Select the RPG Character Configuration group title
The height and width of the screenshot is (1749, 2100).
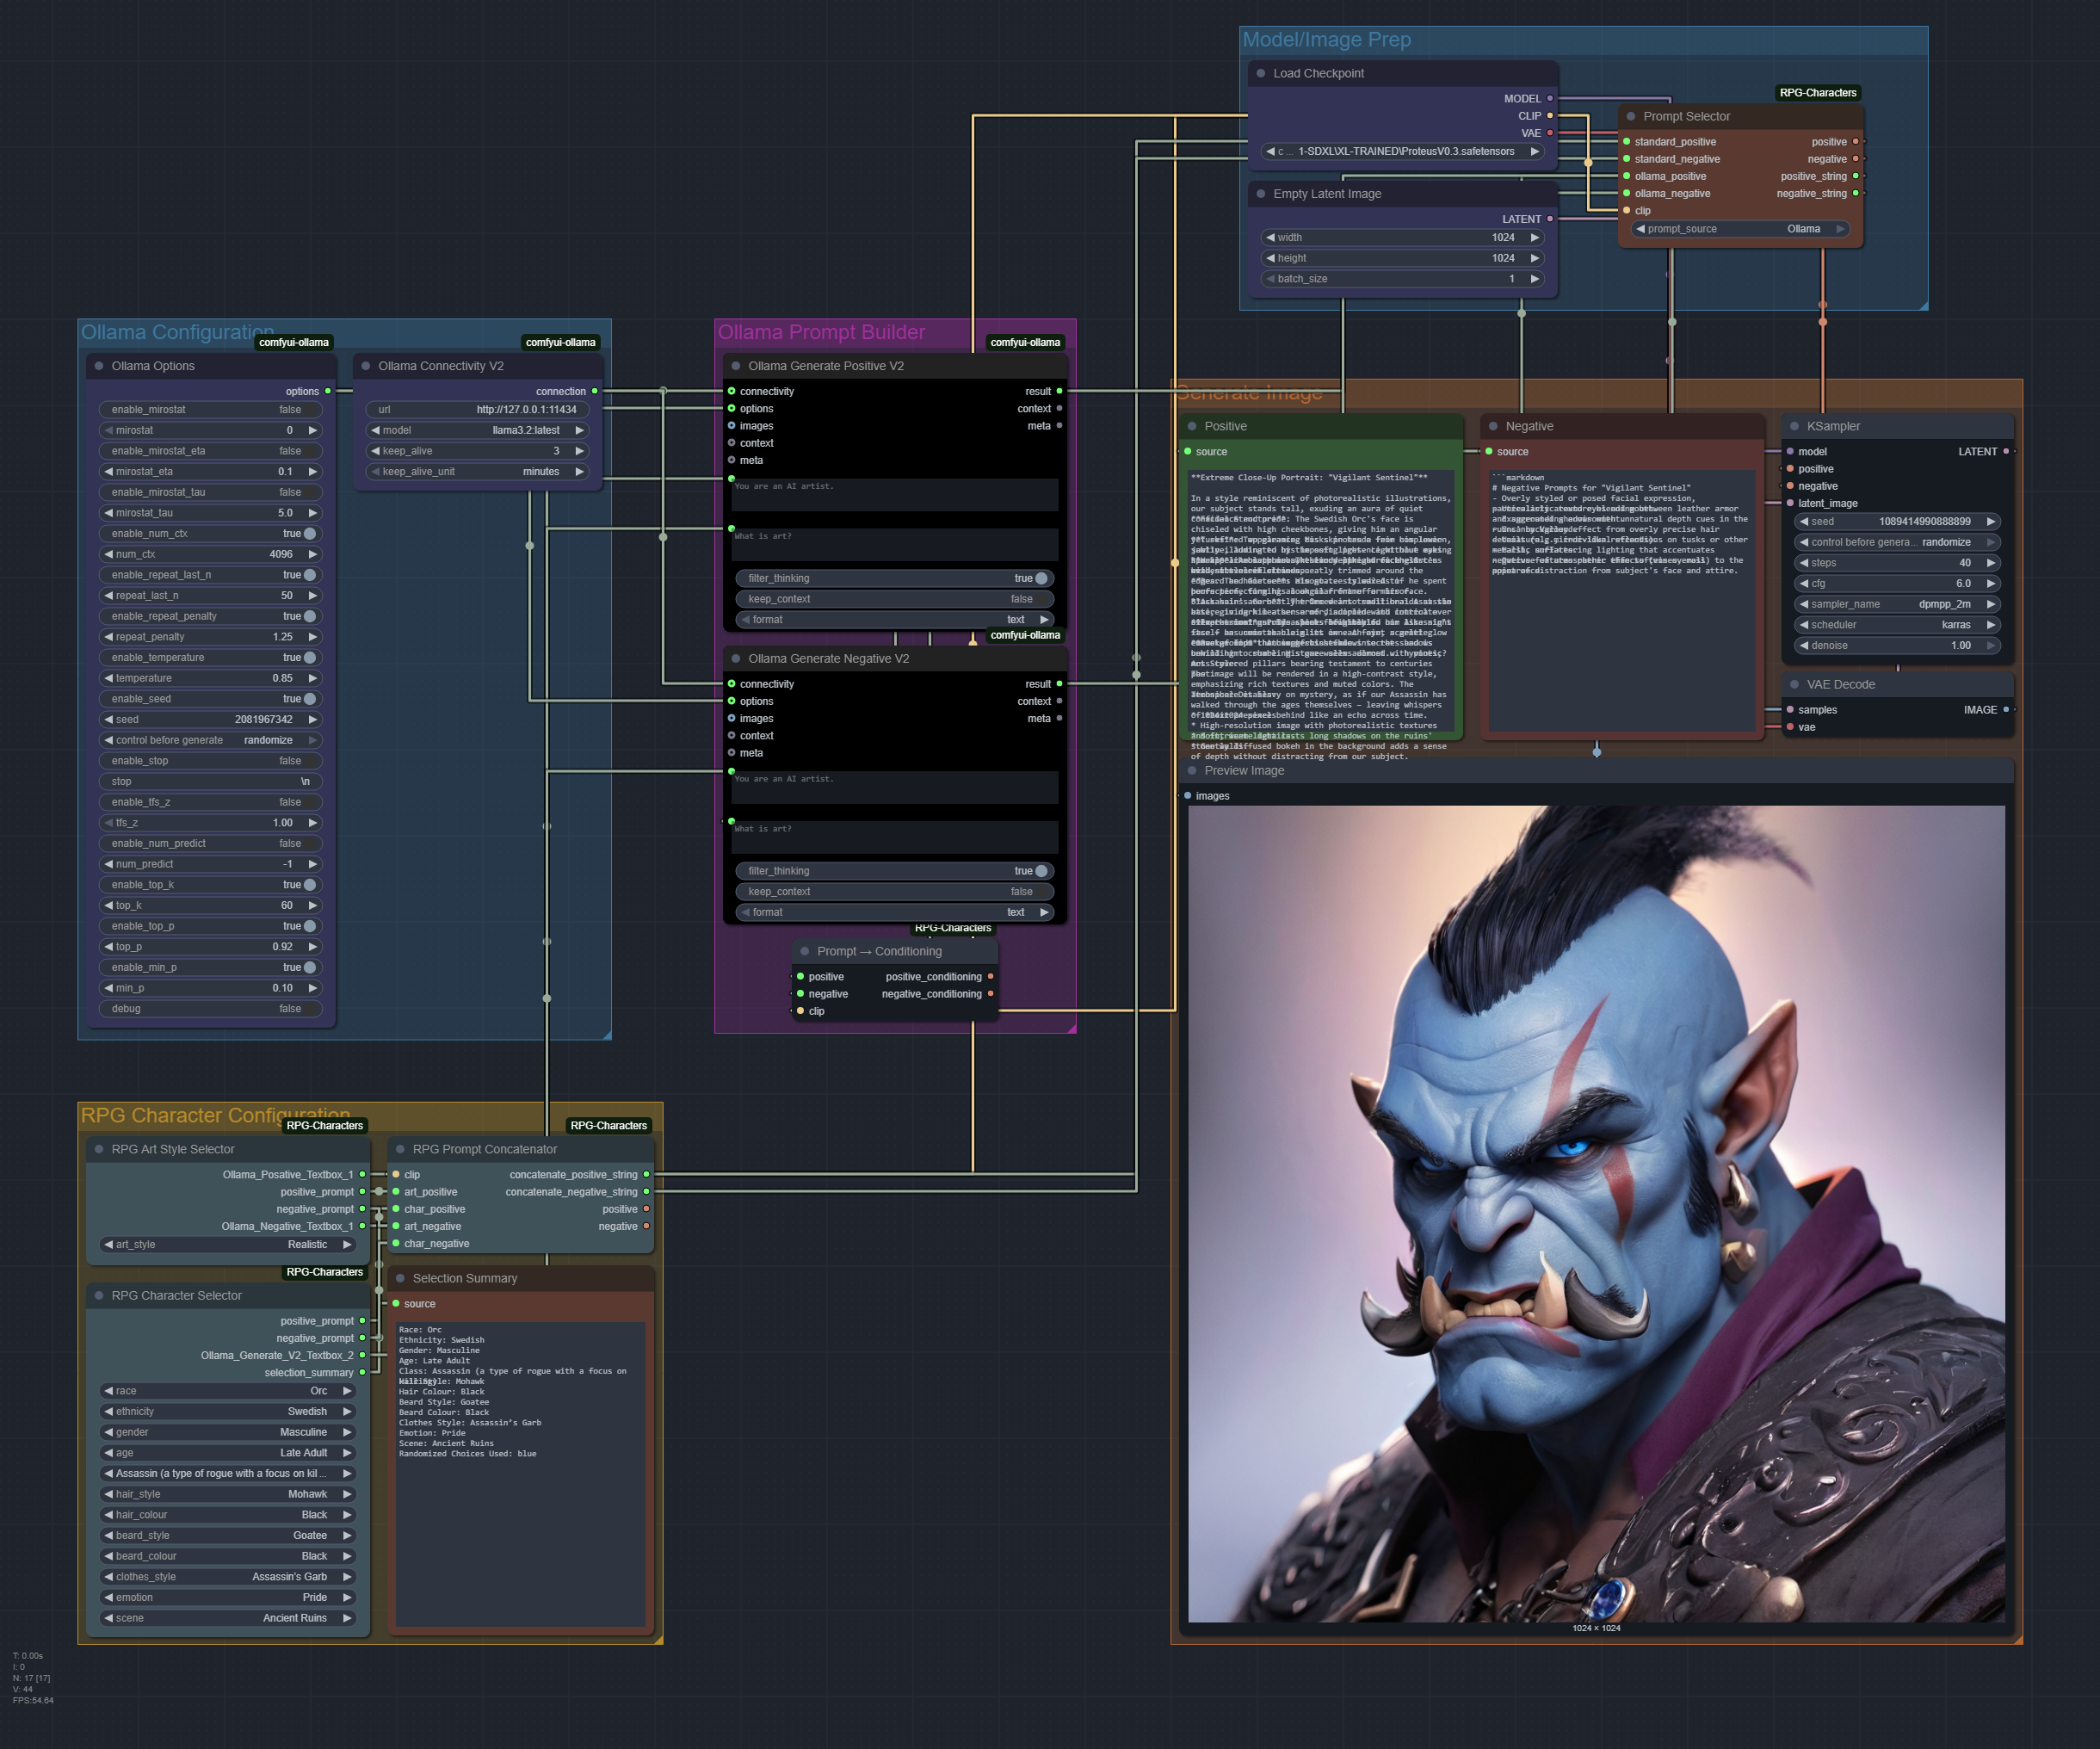pos(215,1116)
